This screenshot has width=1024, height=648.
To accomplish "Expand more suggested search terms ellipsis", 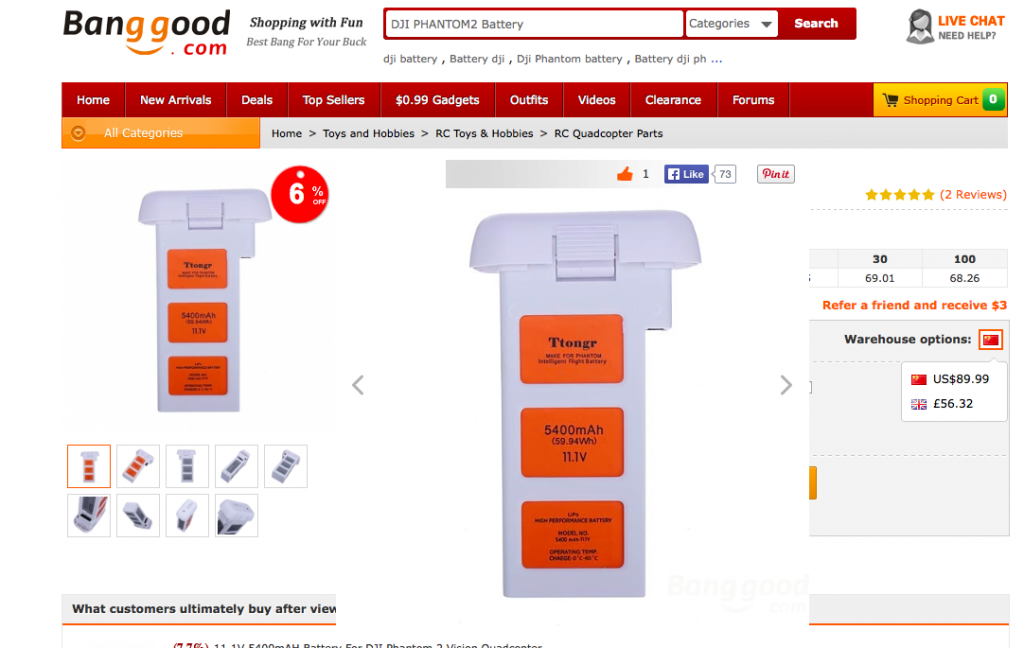I will pos(716,59).
